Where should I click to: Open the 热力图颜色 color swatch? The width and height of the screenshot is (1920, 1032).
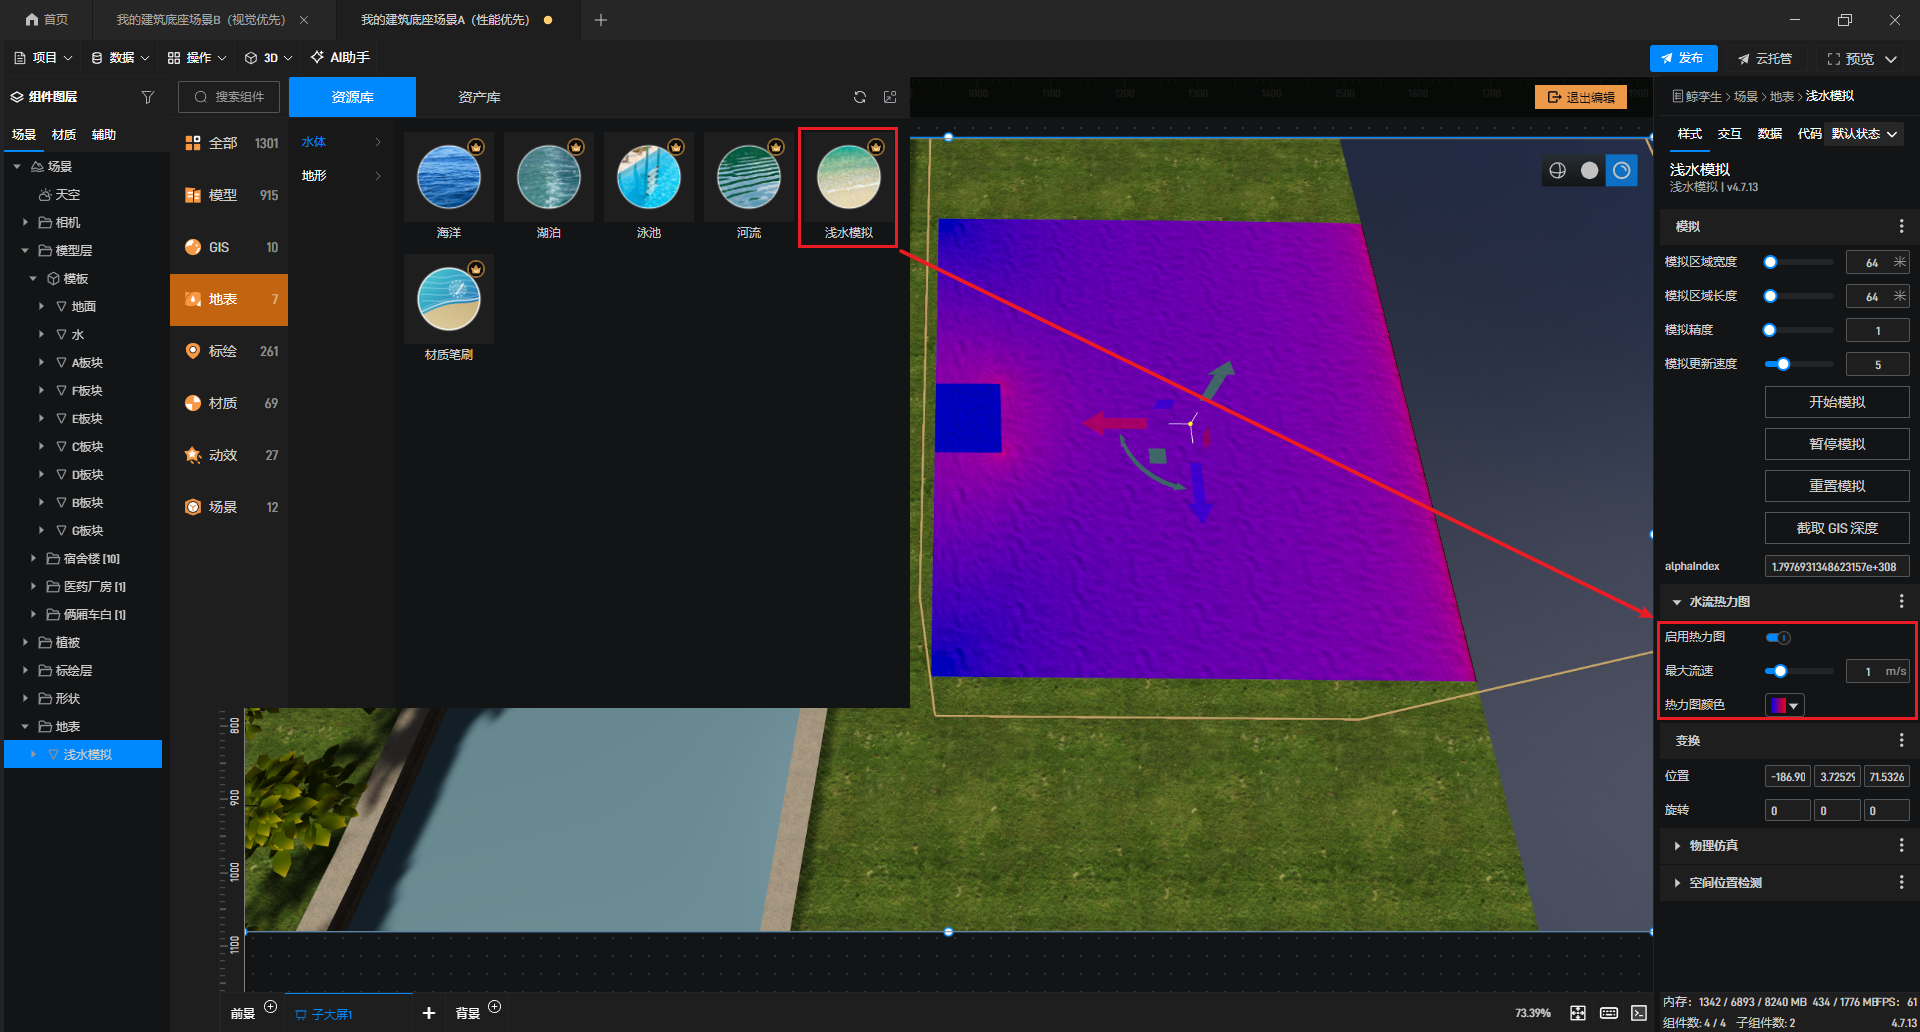pos(1785,705)
